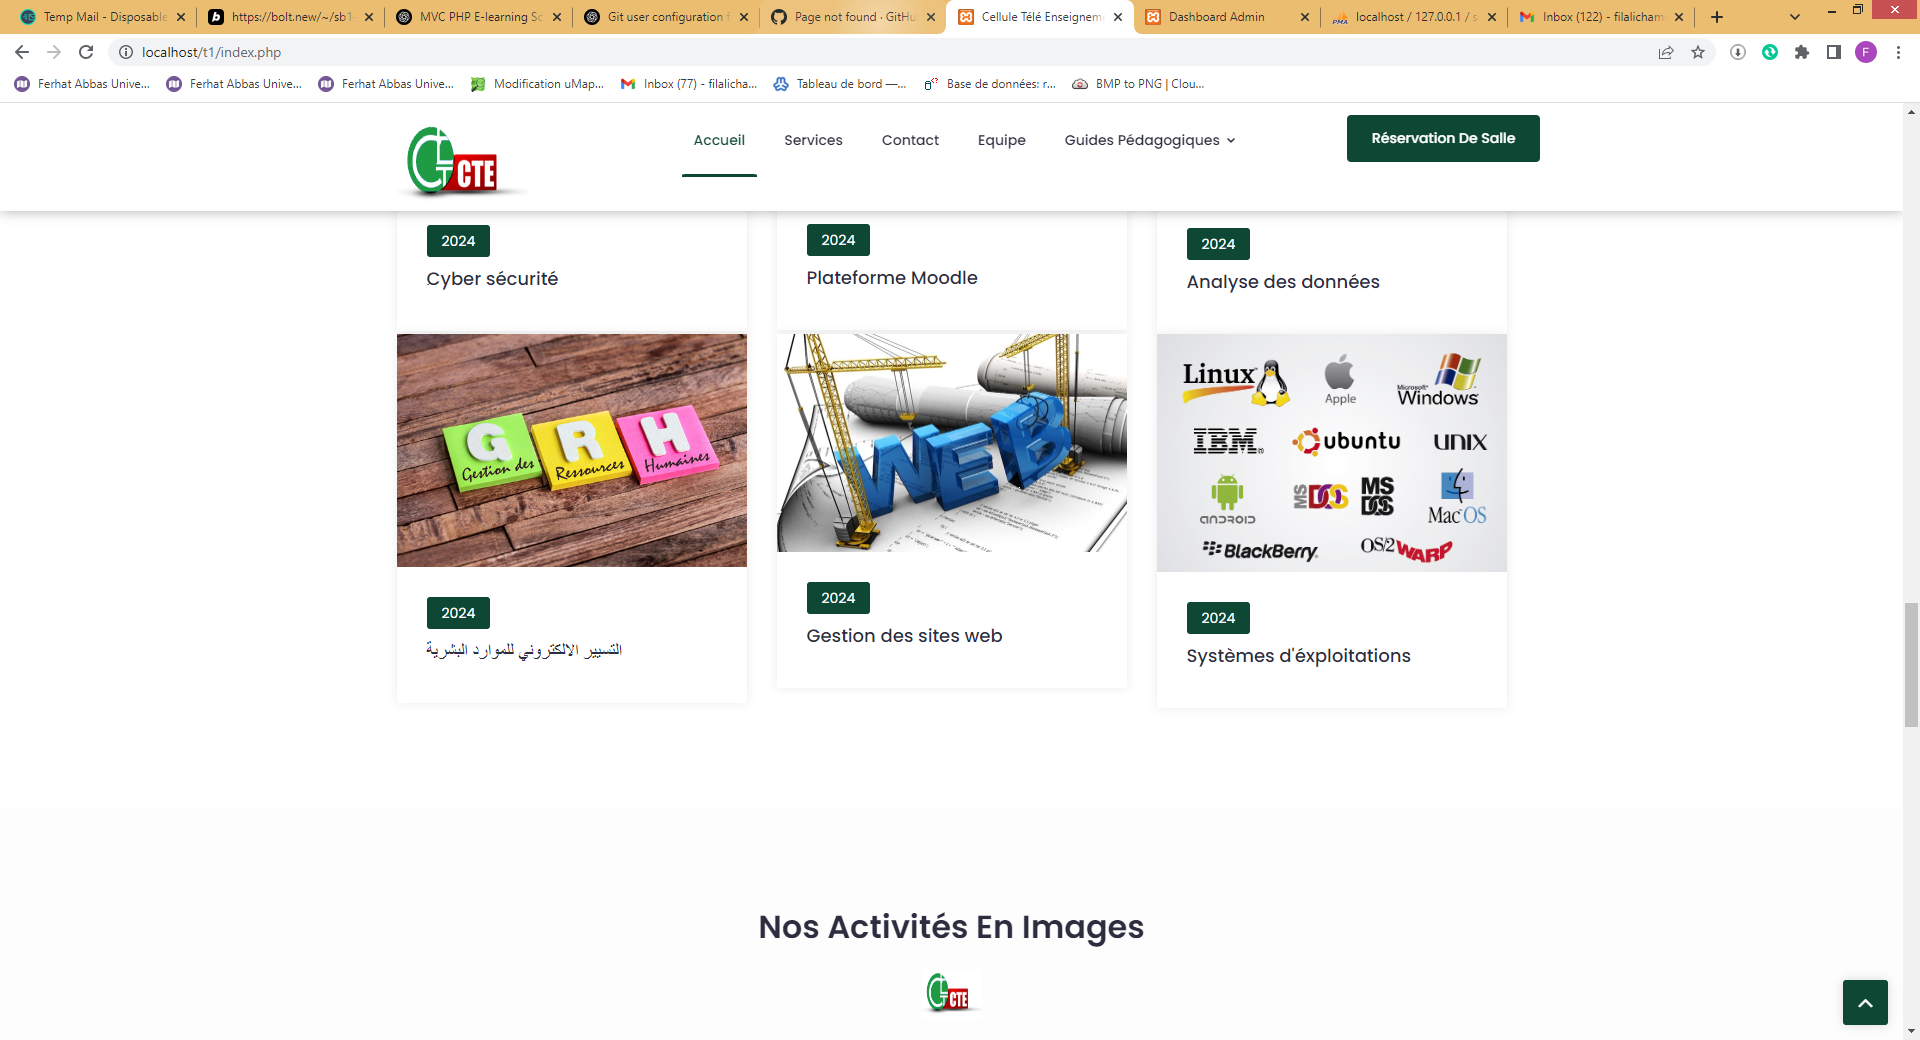1920x1040 pixels.
Task: Switch to the bolt.new tab
Action: (x=290, y=17)
